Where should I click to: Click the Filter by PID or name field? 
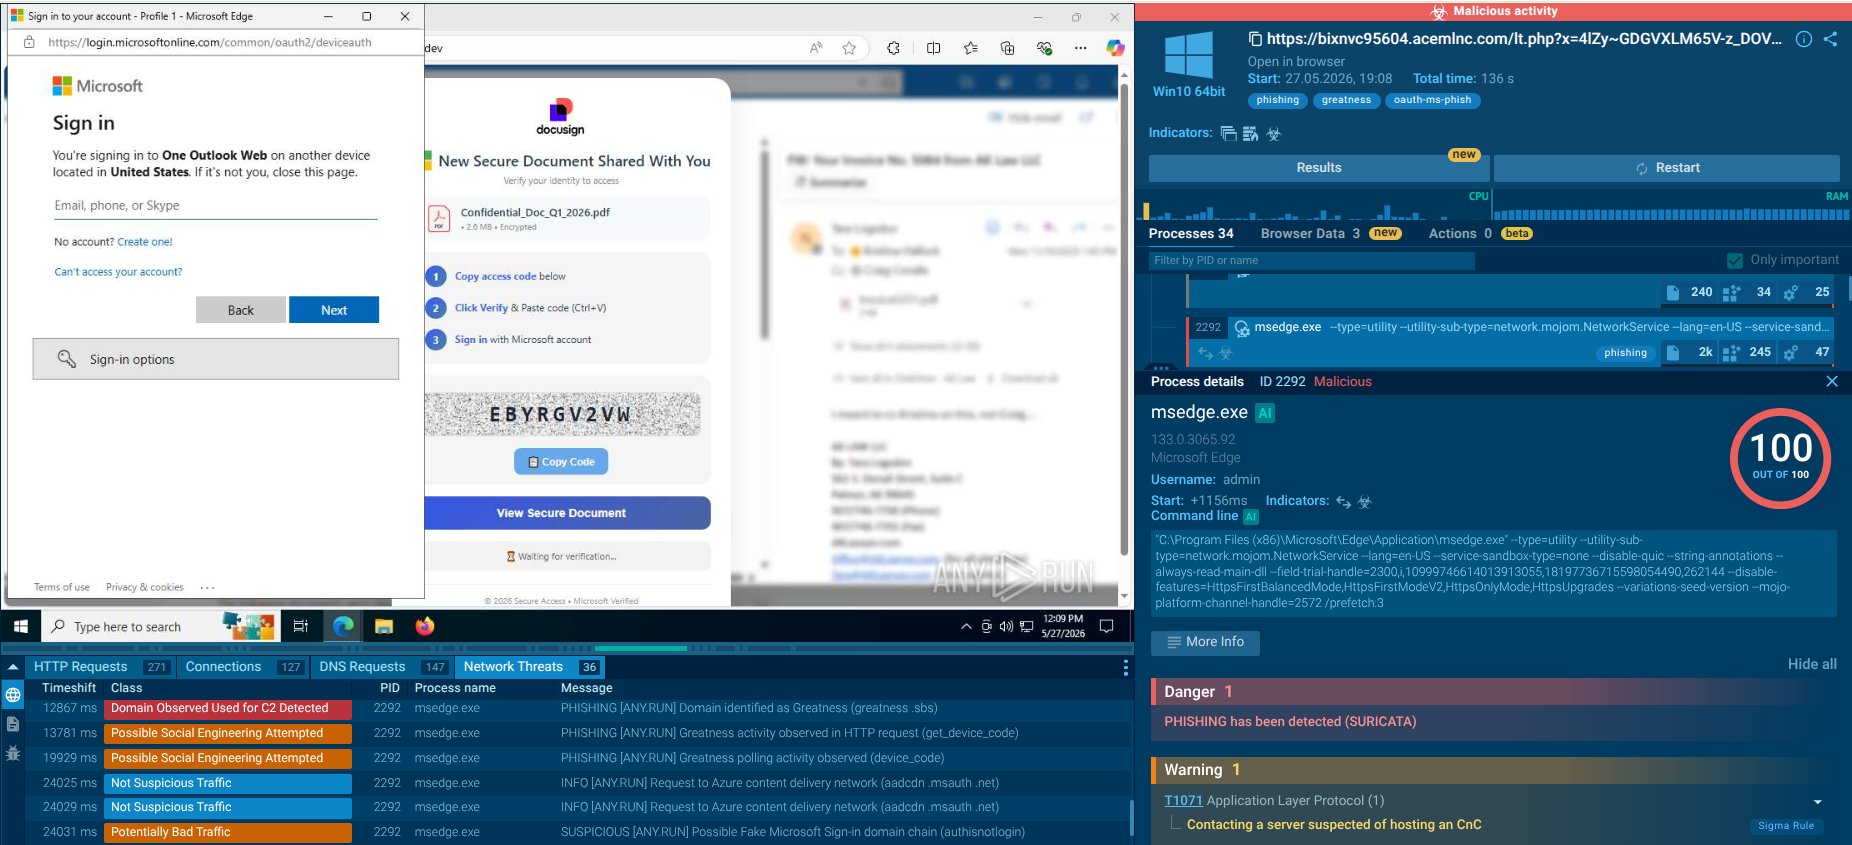point(1312,260)
